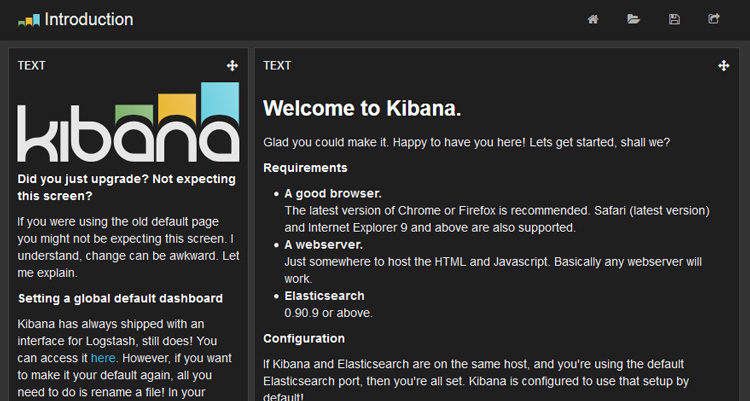Open the share dashboard icon
The width and height of the screenshot is (750, 401).
(714, 19)
